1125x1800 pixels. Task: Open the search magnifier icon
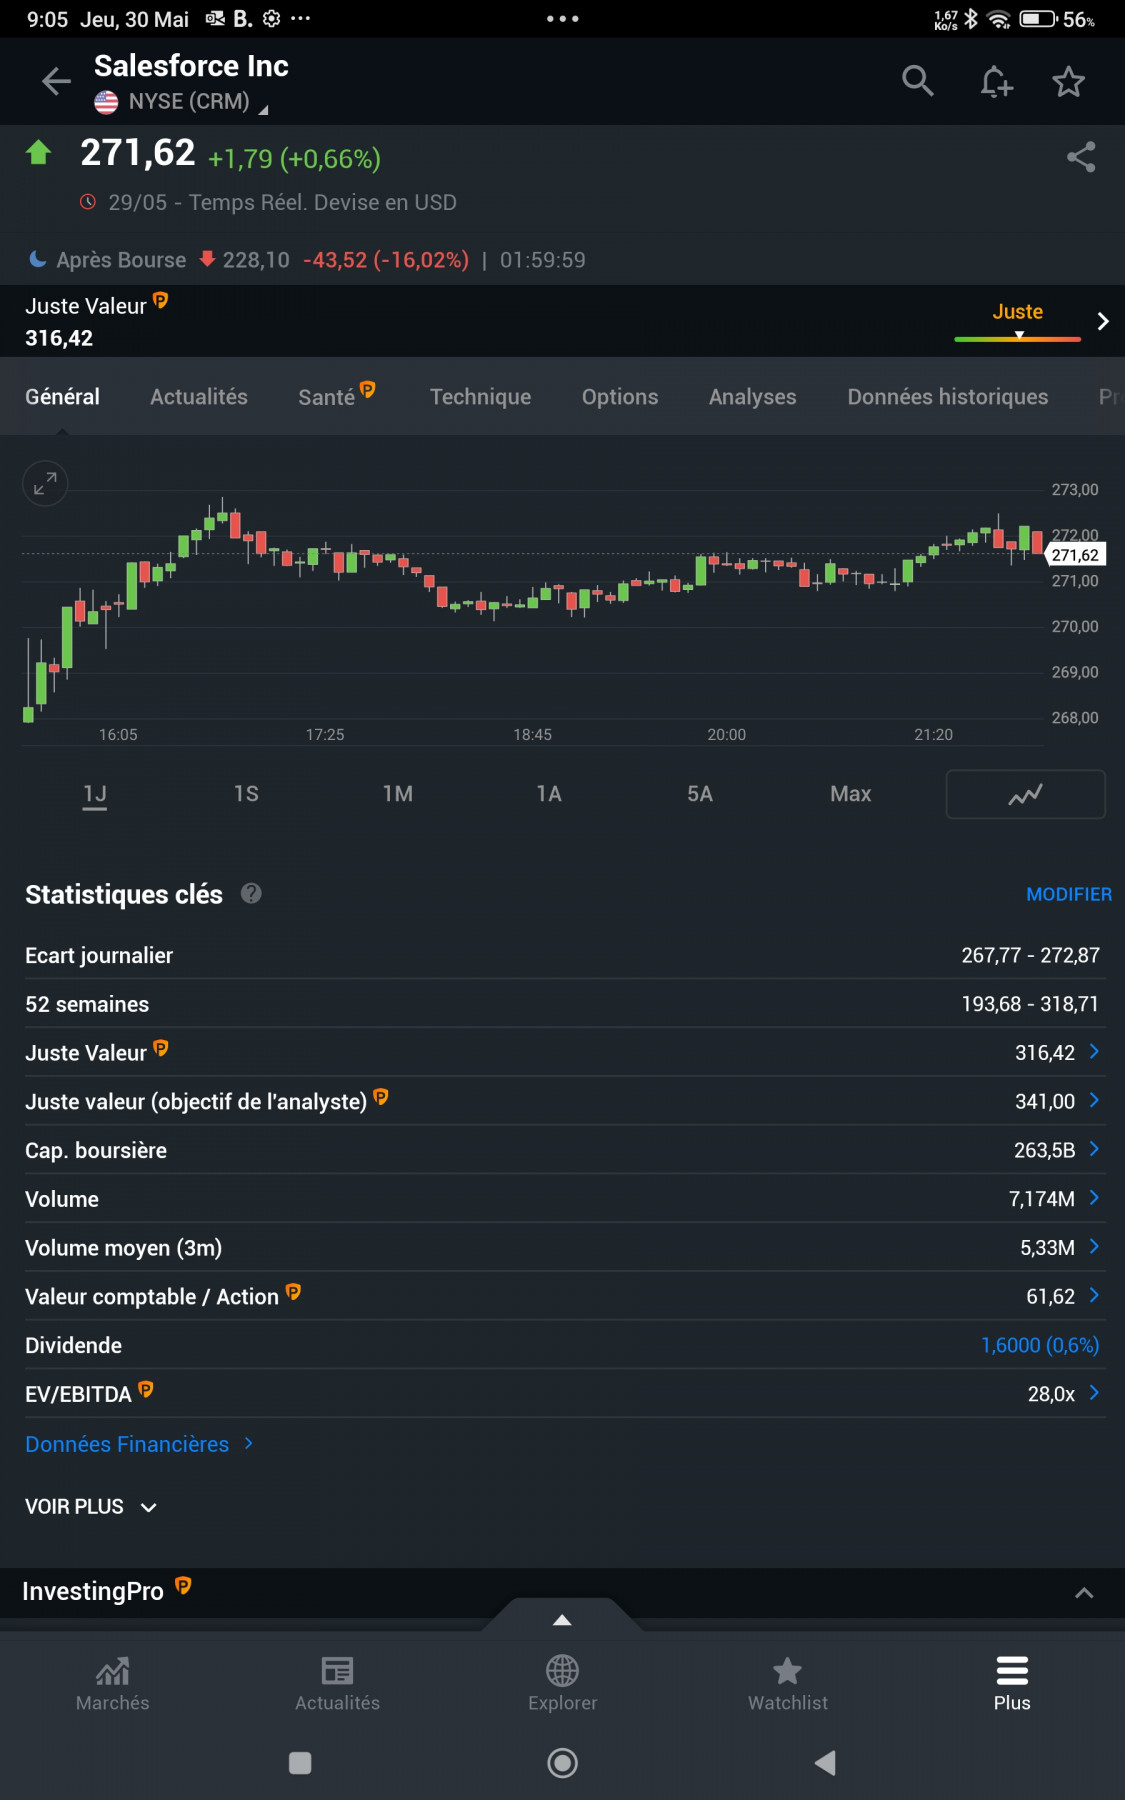(x=917, y=81)
